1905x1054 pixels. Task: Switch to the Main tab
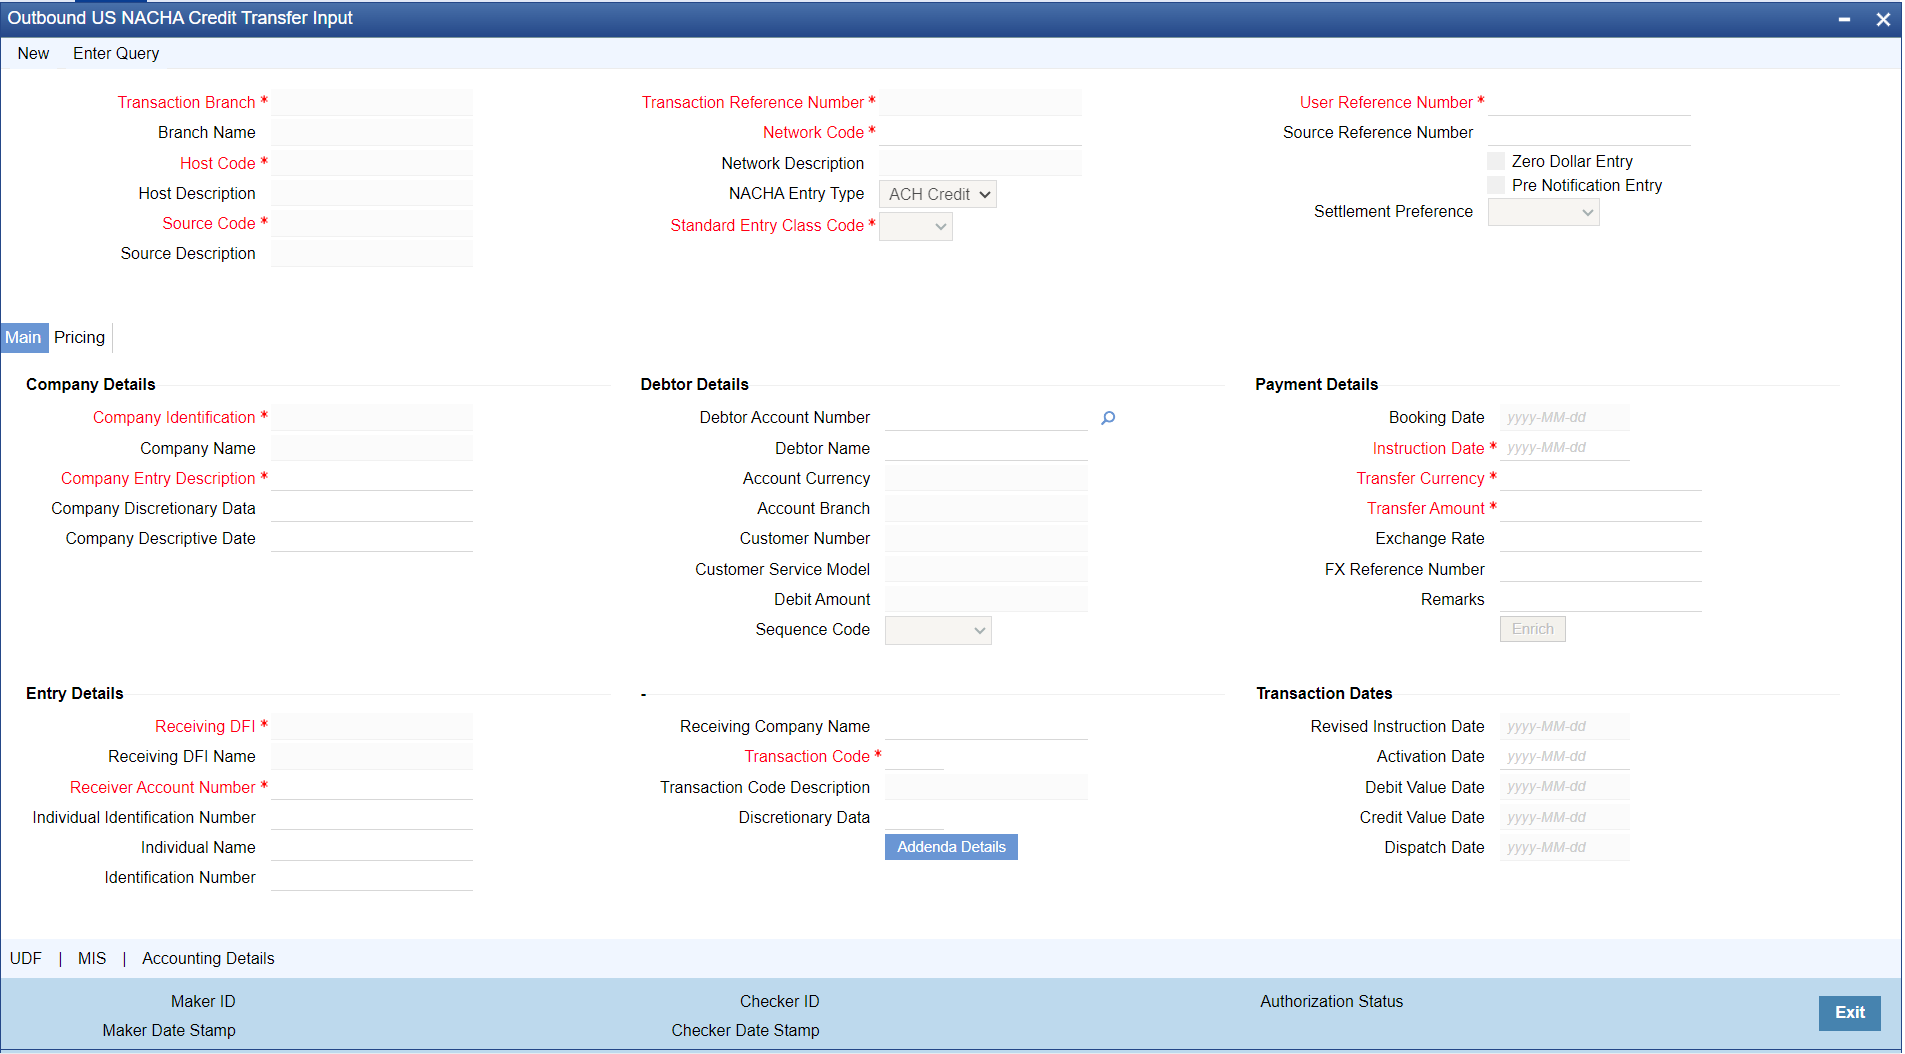(23, 338)
